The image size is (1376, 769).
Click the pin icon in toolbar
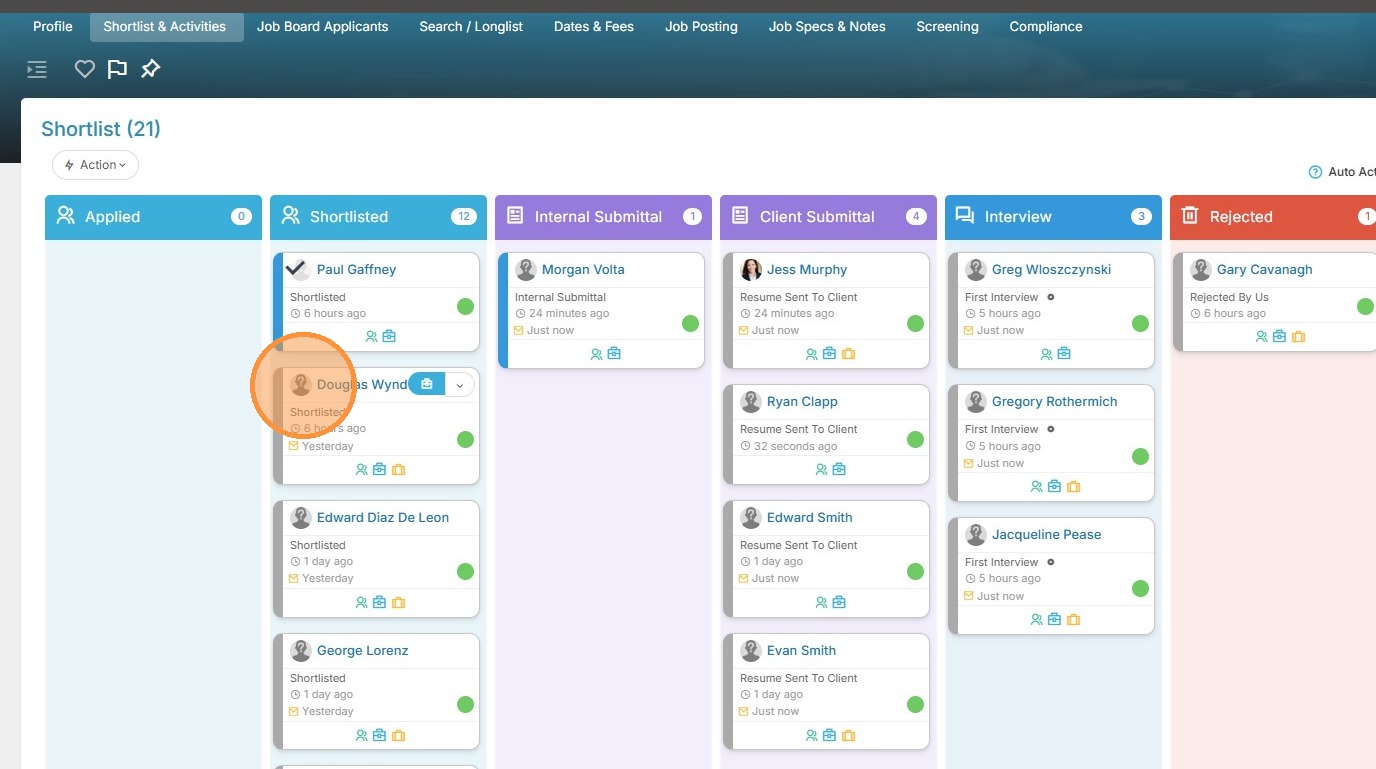pyautogui.click(x=150, y=69)
